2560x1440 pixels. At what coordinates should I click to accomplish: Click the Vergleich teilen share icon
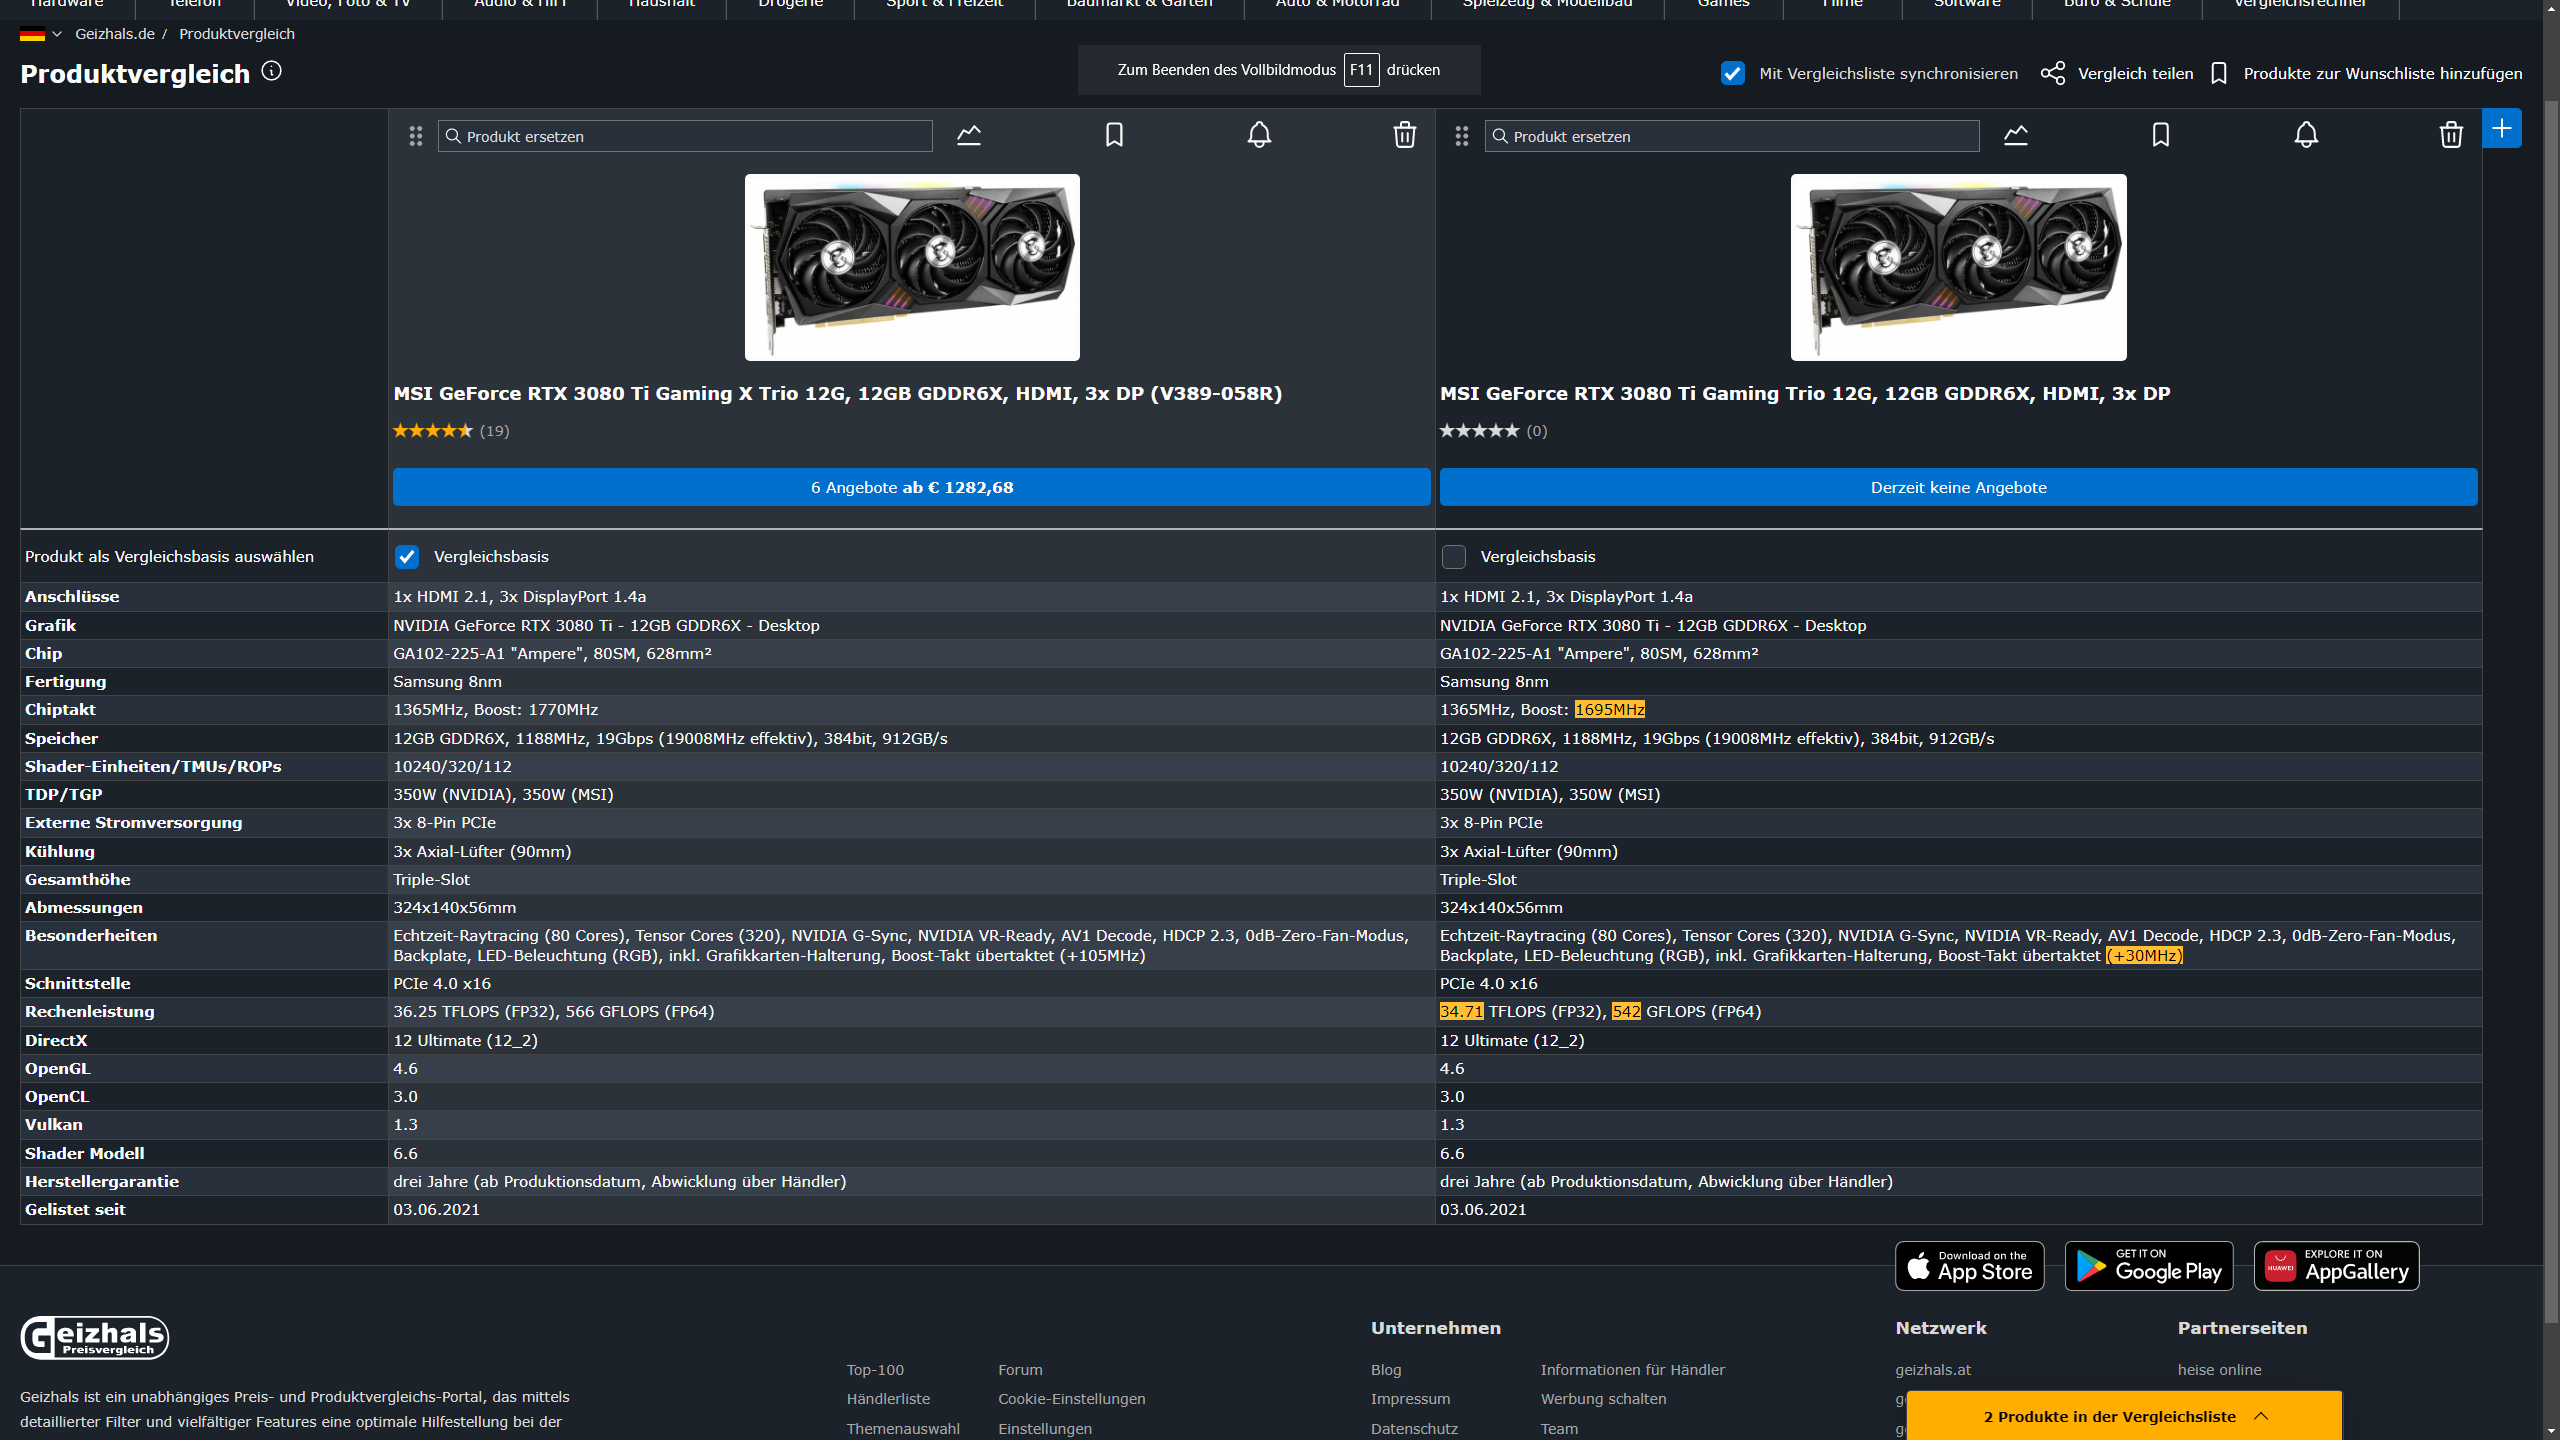[x=2052, y=73]
